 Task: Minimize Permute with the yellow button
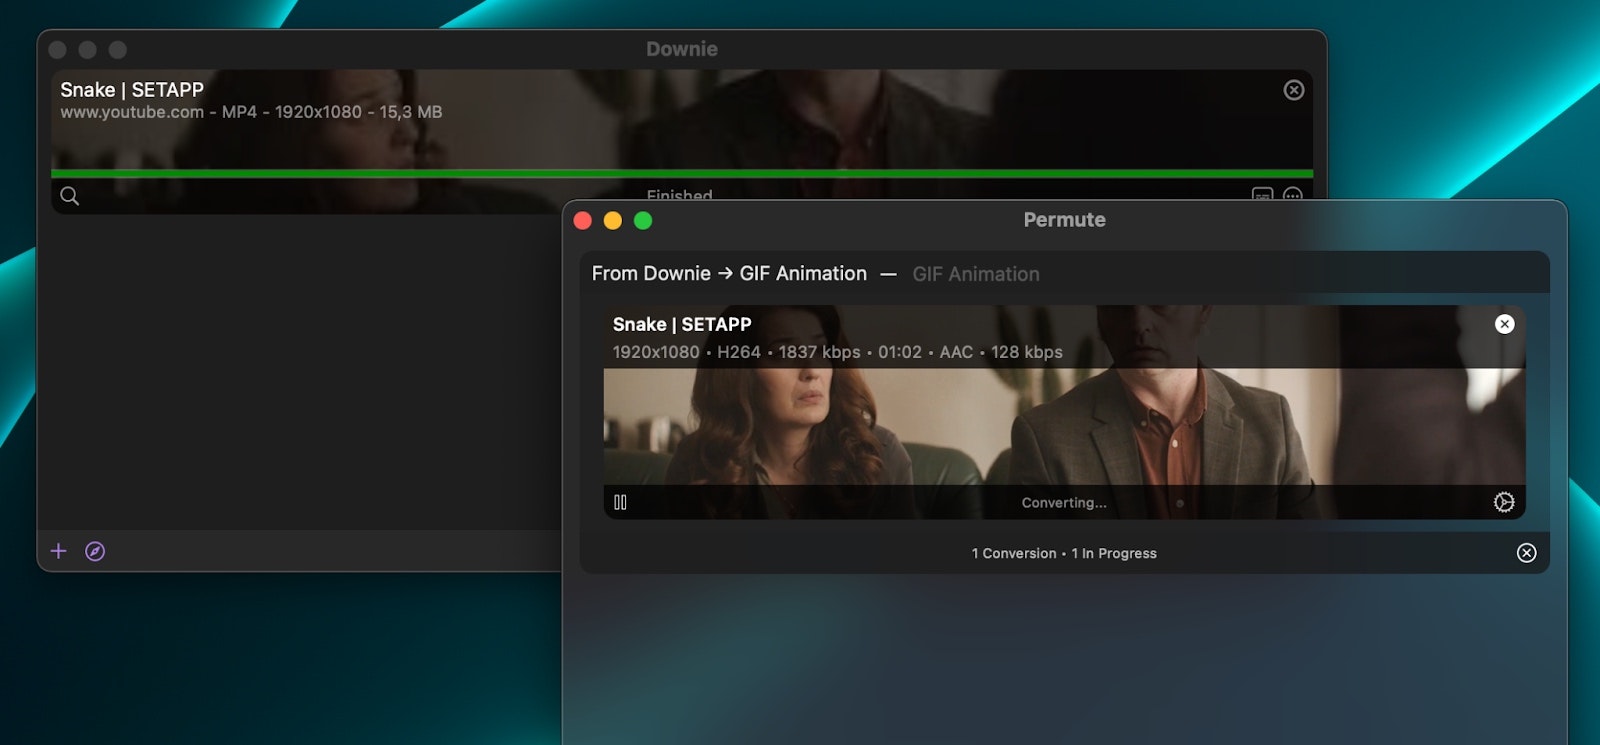(x=613, y=220)
